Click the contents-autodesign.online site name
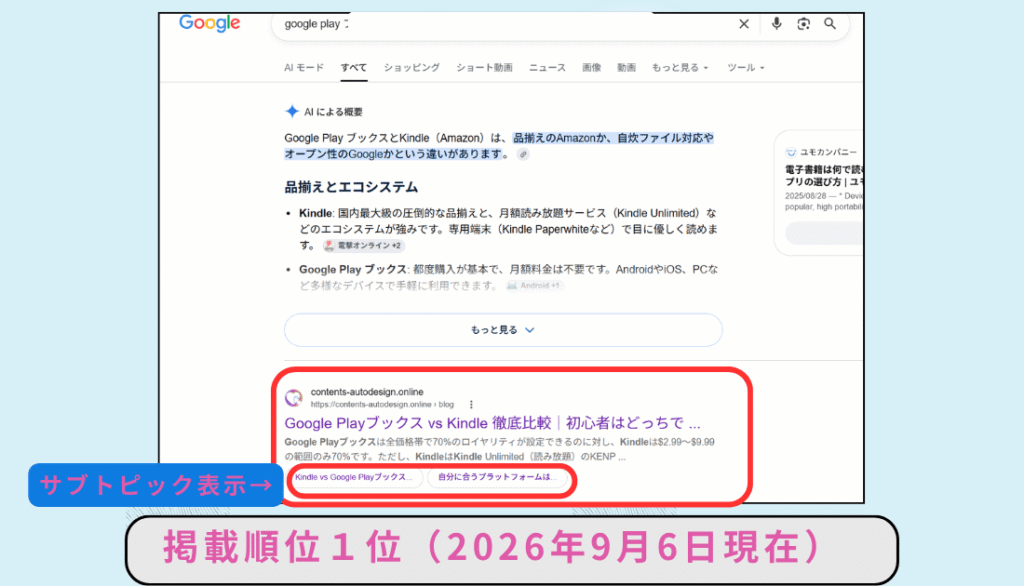The height and width of the screenshot is (586, 1024). (367, 392)
